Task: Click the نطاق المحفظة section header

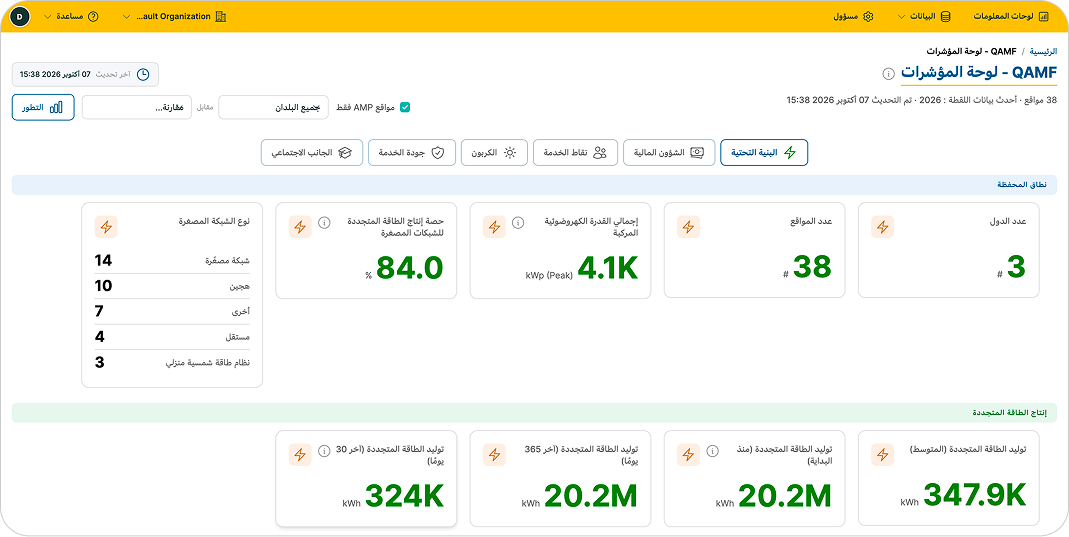Action: 534,185
